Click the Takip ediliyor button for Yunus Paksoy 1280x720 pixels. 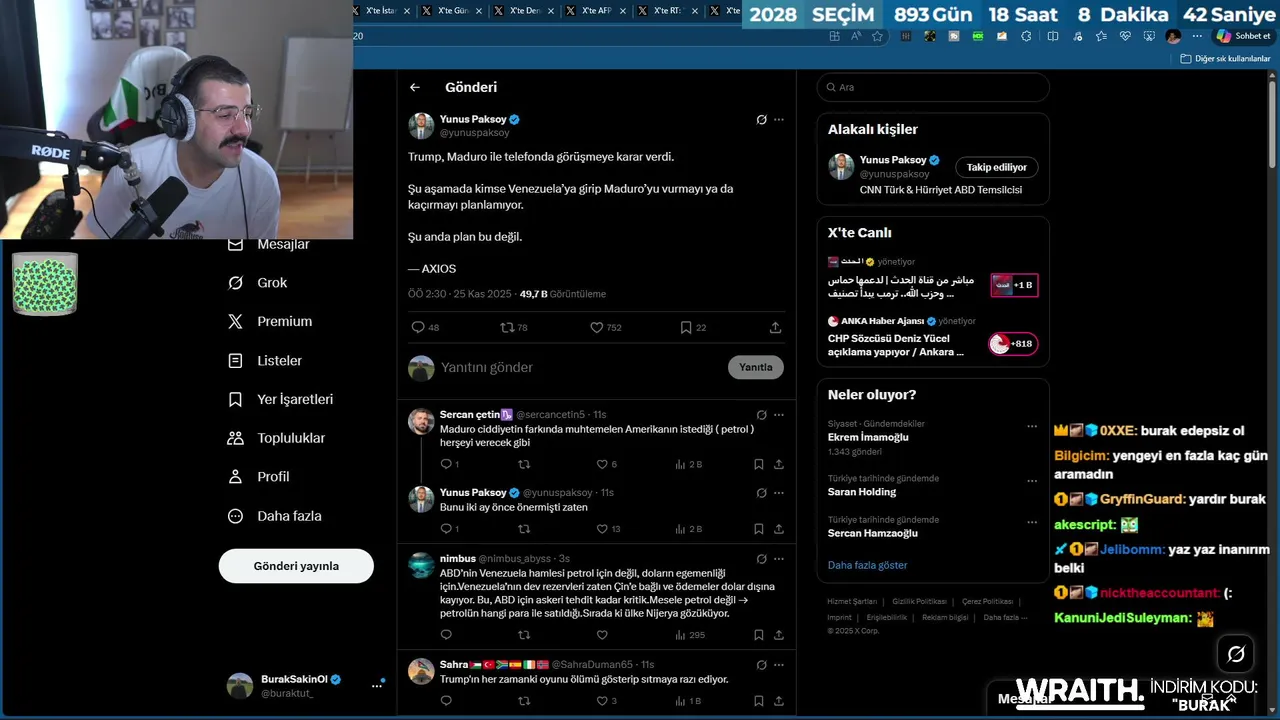pos(996,168)
